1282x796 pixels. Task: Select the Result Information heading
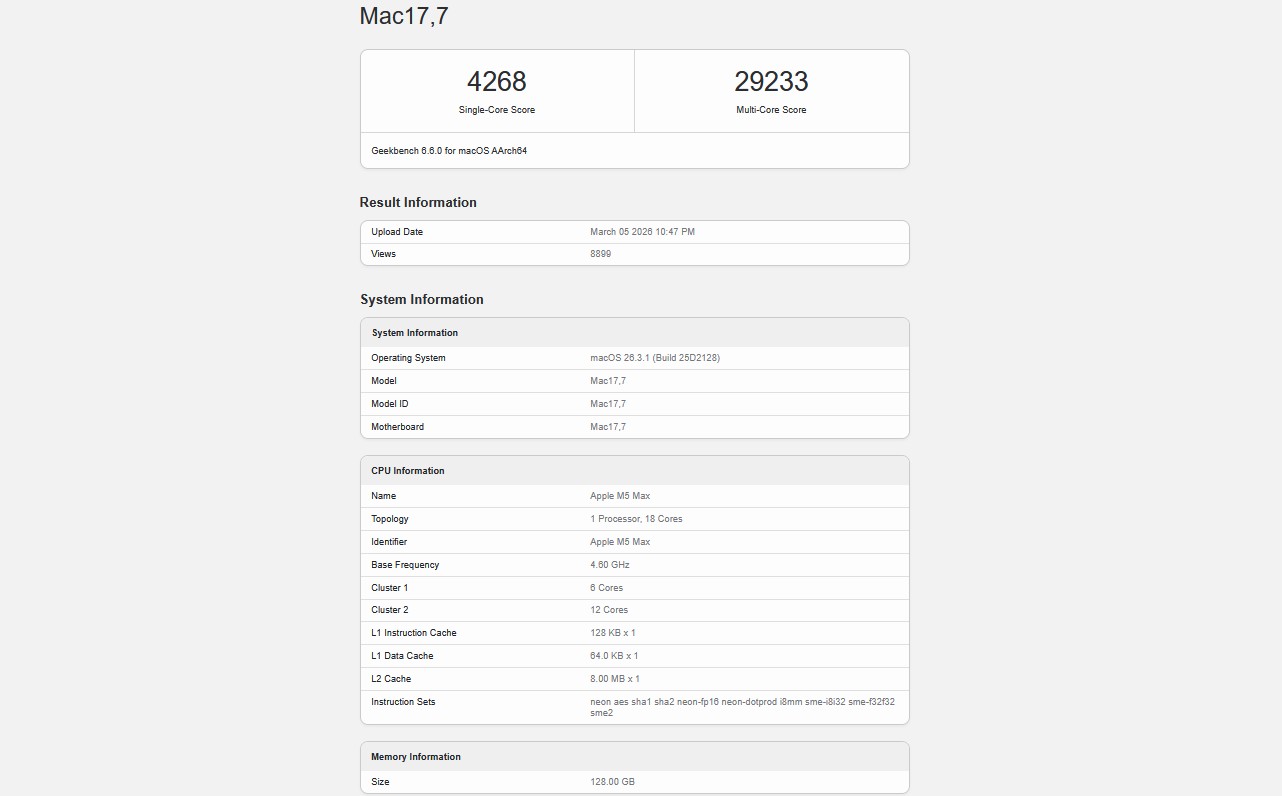point(417,202)
